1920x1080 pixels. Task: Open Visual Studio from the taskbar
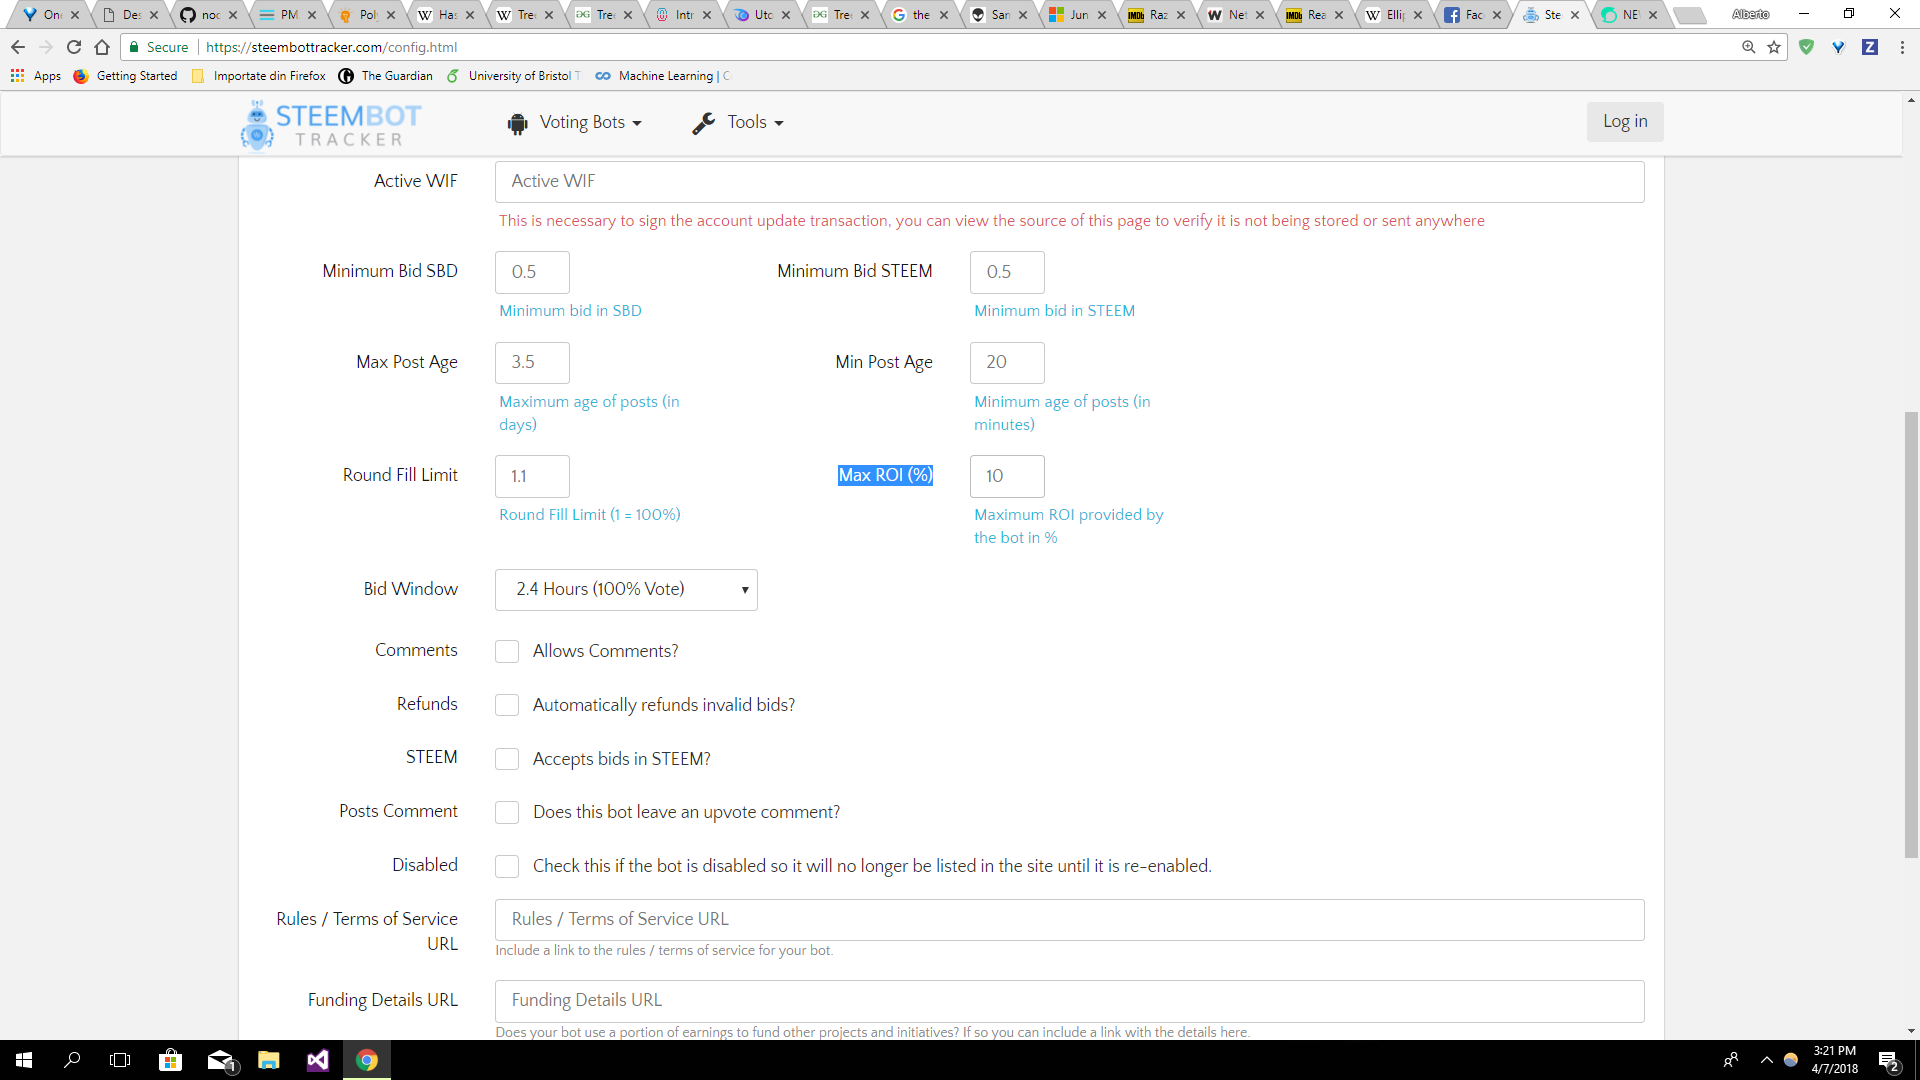click(x=318, y=1060)
